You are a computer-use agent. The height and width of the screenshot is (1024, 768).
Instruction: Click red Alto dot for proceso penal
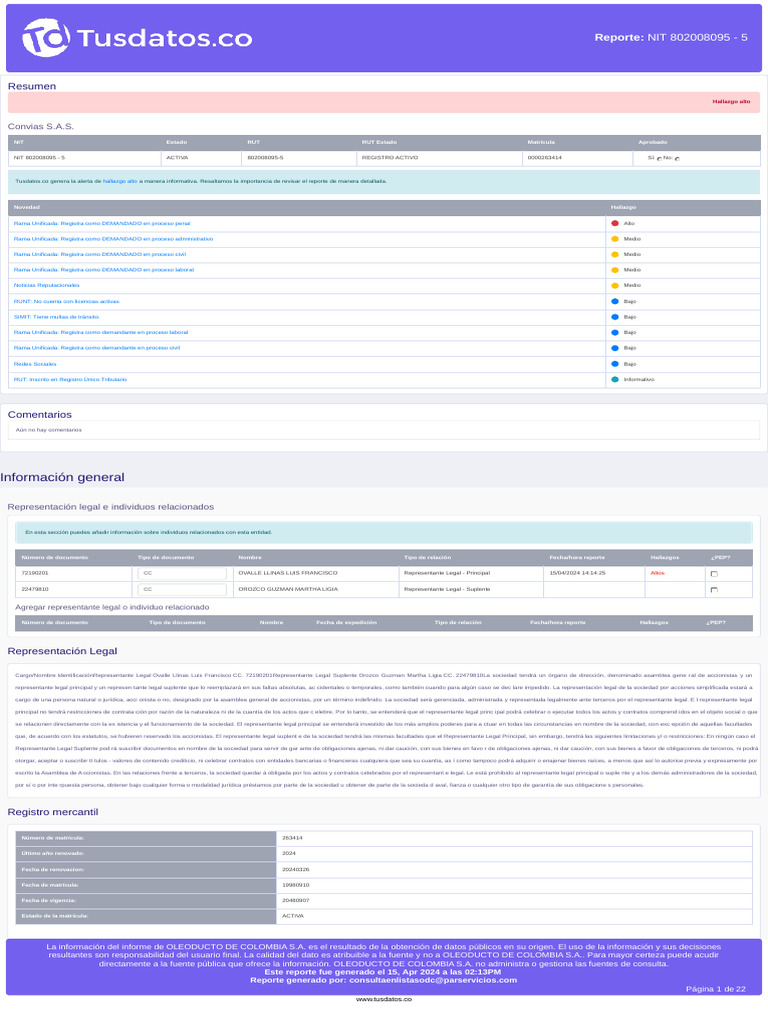pyautogui.click(x=615, y=223)
